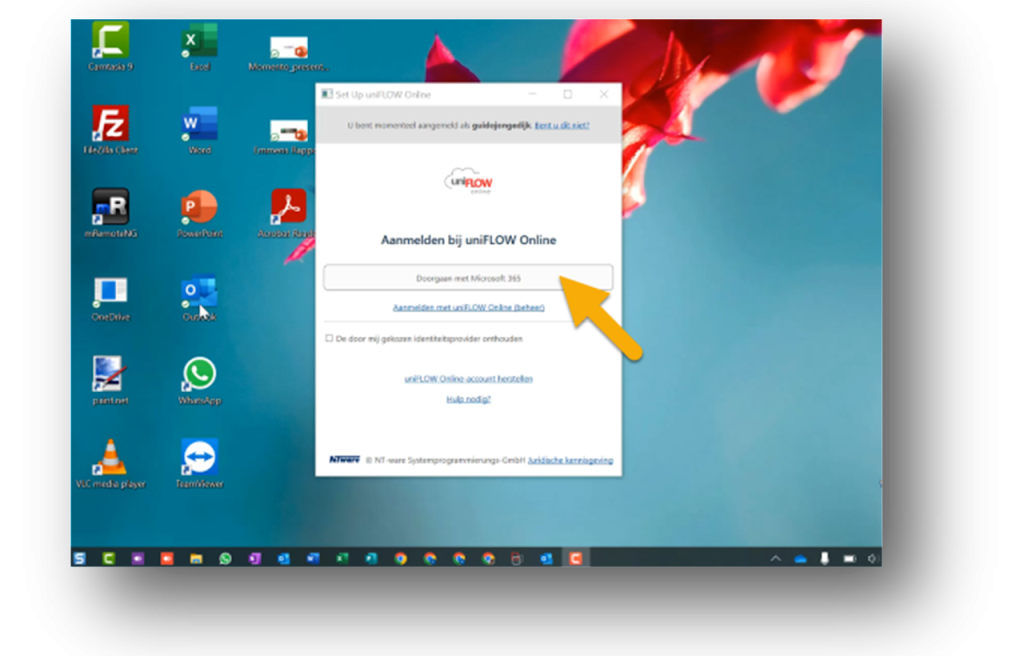
Task: Open the 'Hulp nodig?' link
Action: (468, 399)
